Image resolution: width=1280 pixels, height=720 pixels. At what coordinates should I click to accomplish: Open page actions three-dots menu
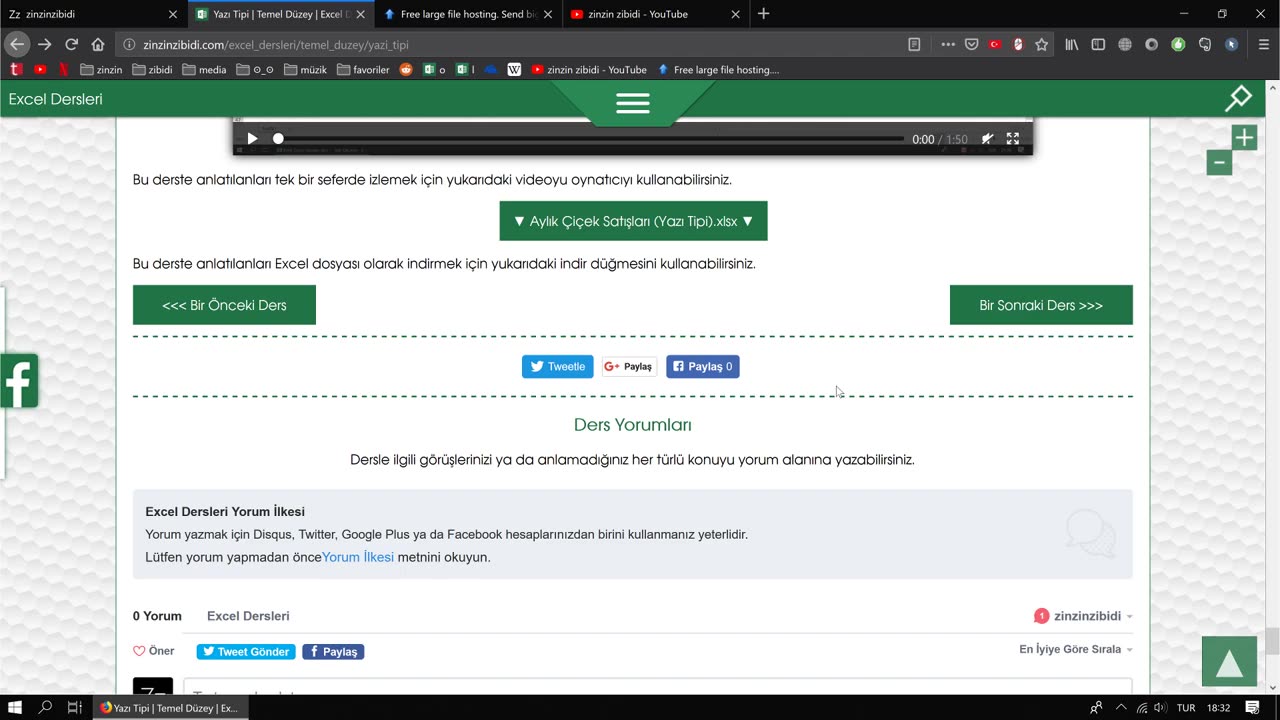948,44
